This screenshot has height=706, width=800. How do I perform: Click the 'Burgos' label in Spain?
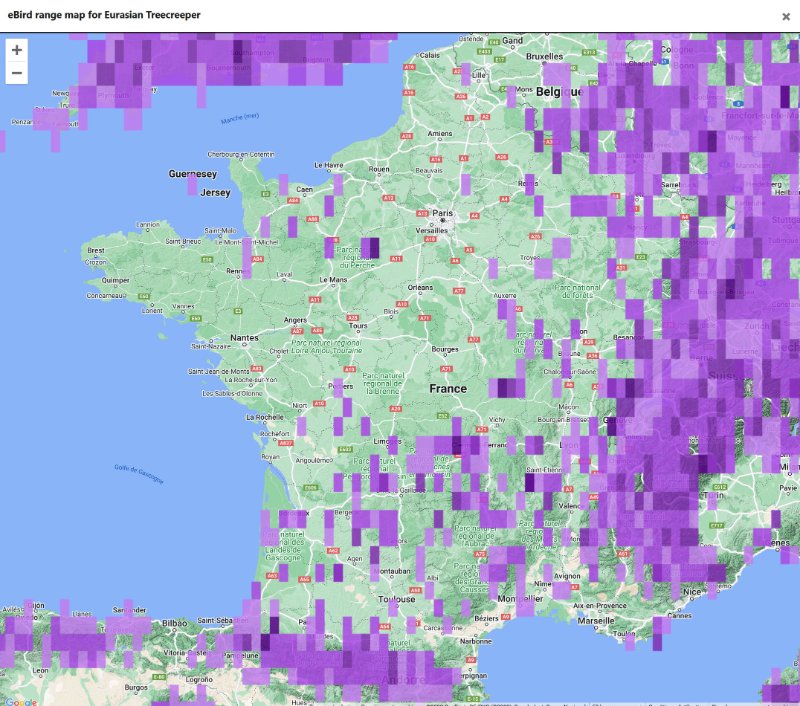(136, 688)
